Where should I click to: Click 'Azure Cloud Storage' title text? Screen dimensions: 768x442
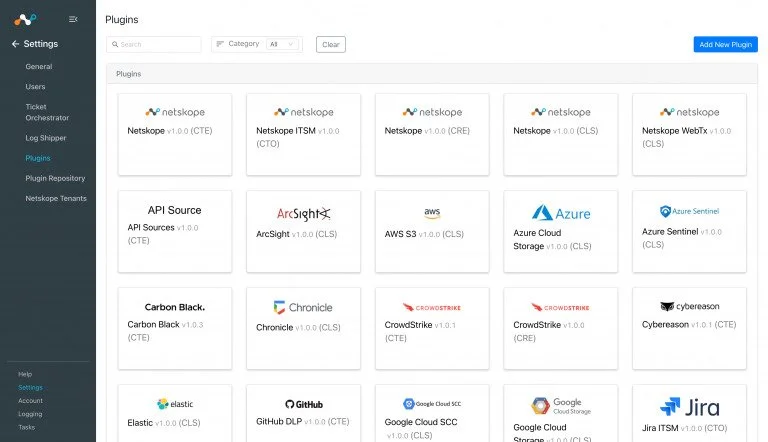pyautogui.click(x=537, y=239)
